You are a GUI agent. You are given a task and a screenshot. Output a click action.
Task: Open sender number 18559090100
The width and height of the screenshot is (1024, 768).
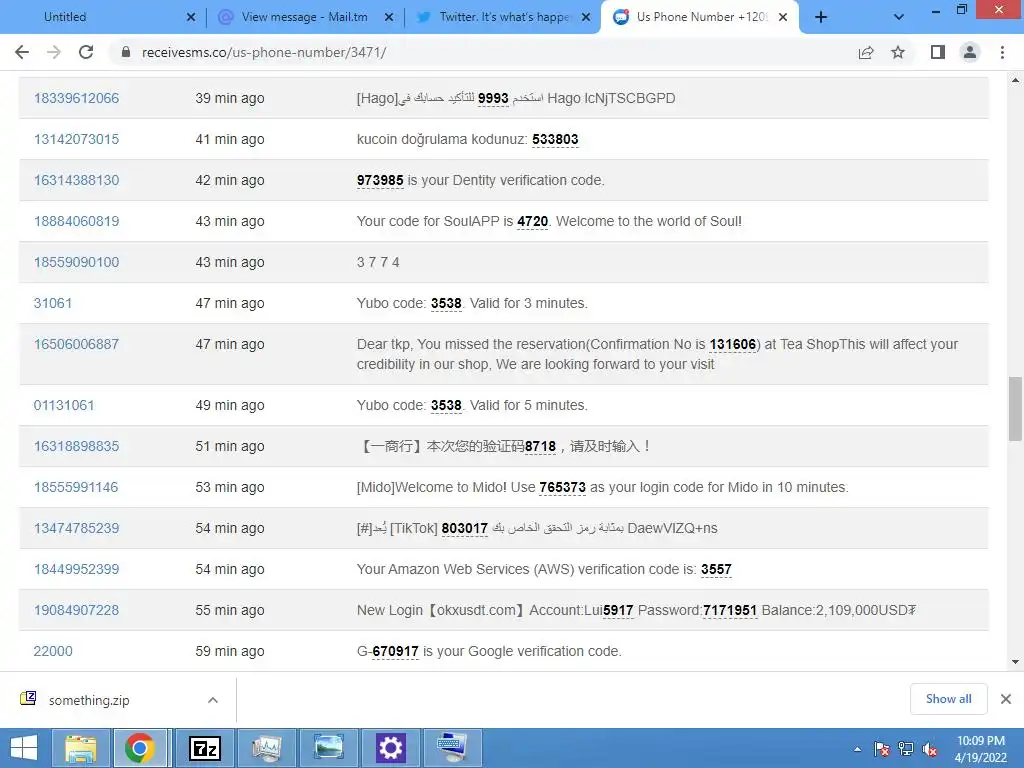[x=76, y=262]
